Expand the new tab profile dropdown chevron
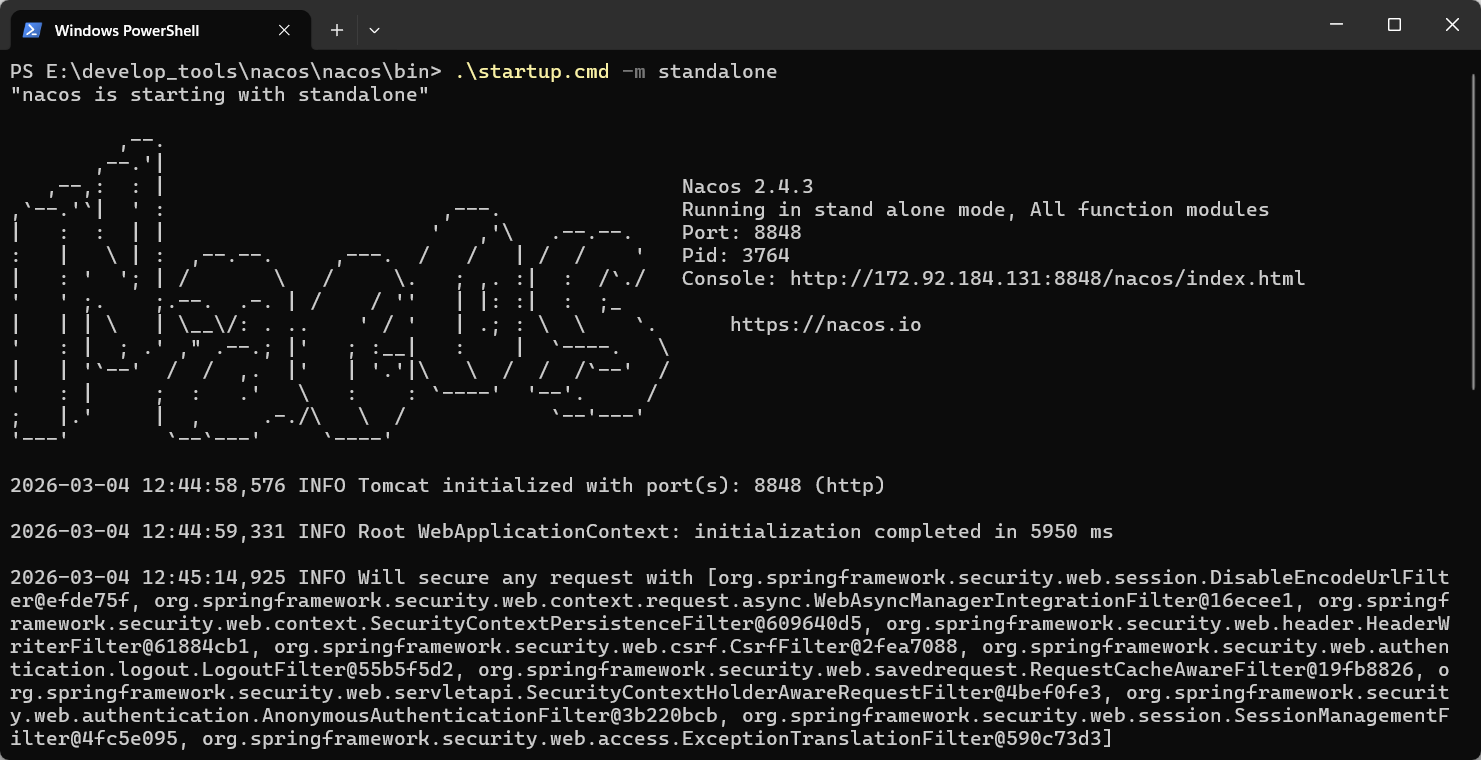The width and height of the screenshot is (1481, 760). (374, 30)
